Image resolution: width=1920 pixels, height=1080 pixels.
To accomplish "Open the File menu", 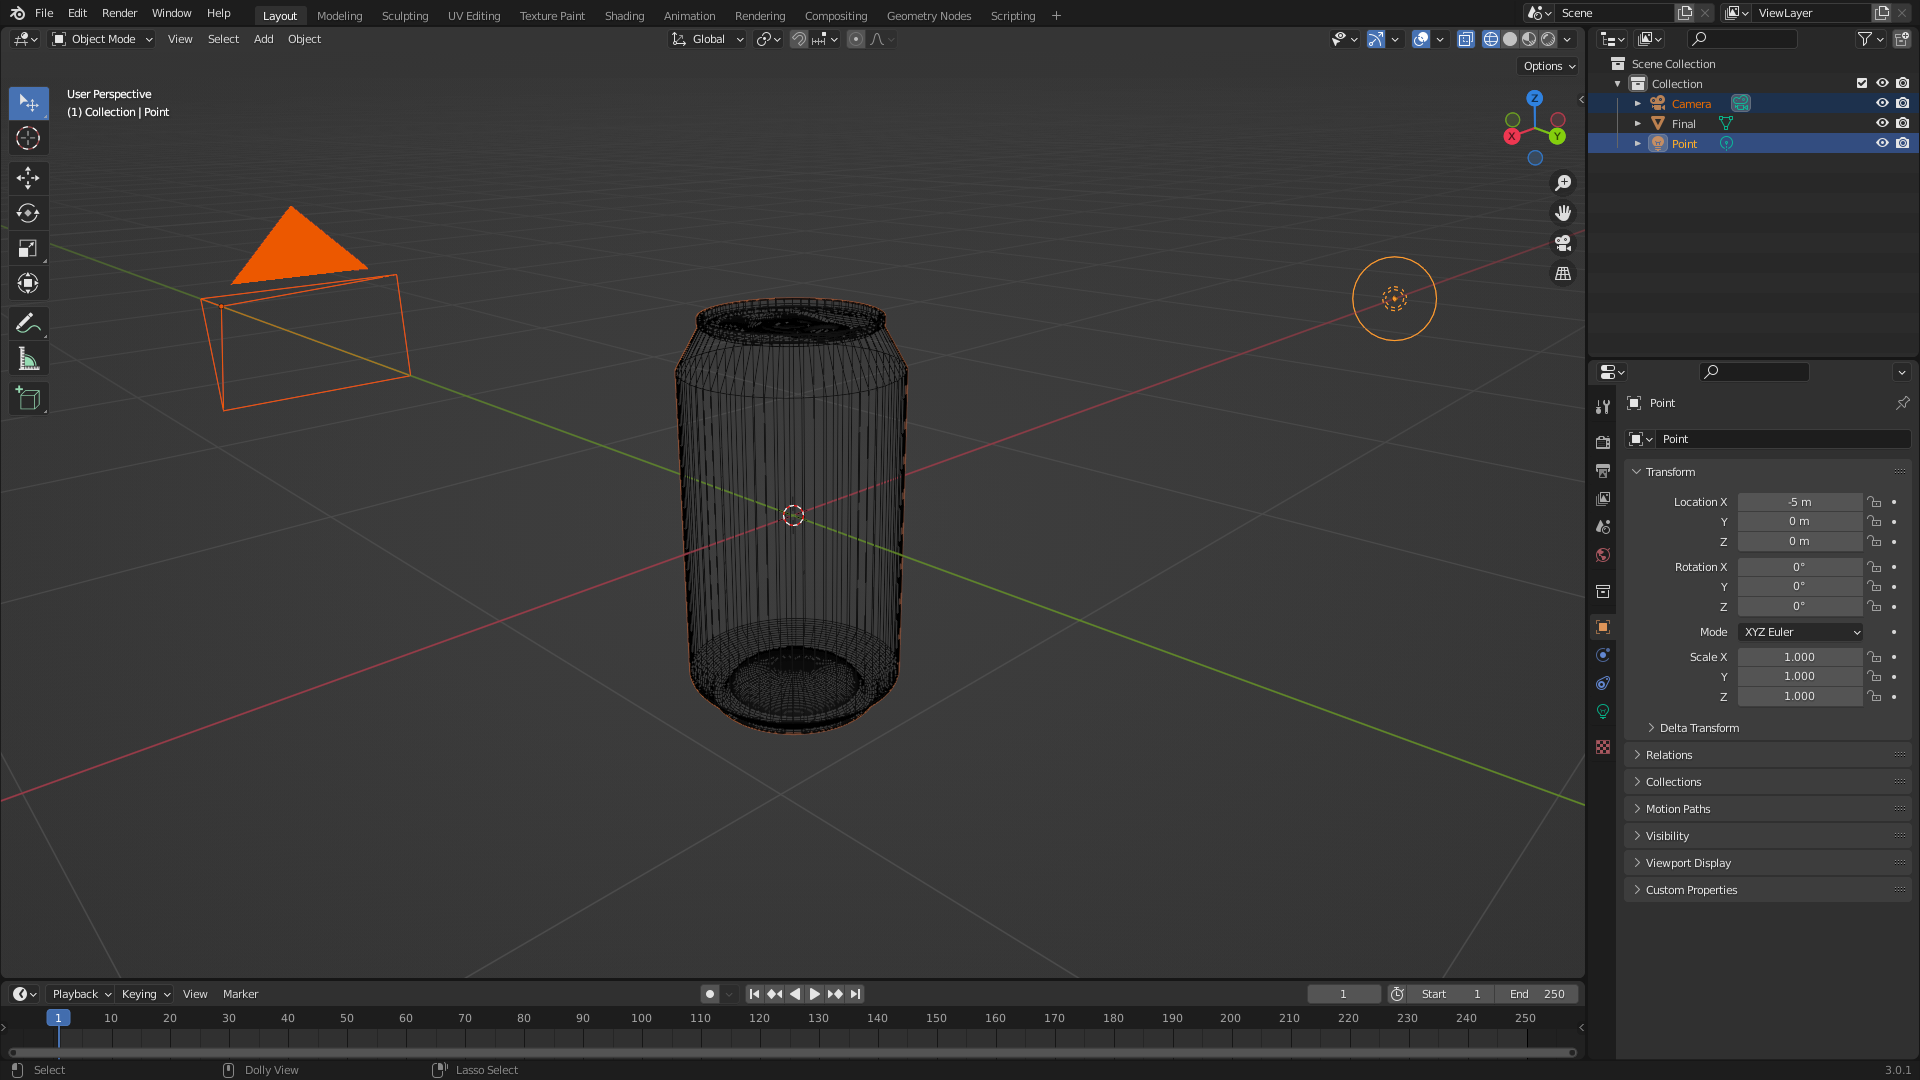I will [44, 13].
